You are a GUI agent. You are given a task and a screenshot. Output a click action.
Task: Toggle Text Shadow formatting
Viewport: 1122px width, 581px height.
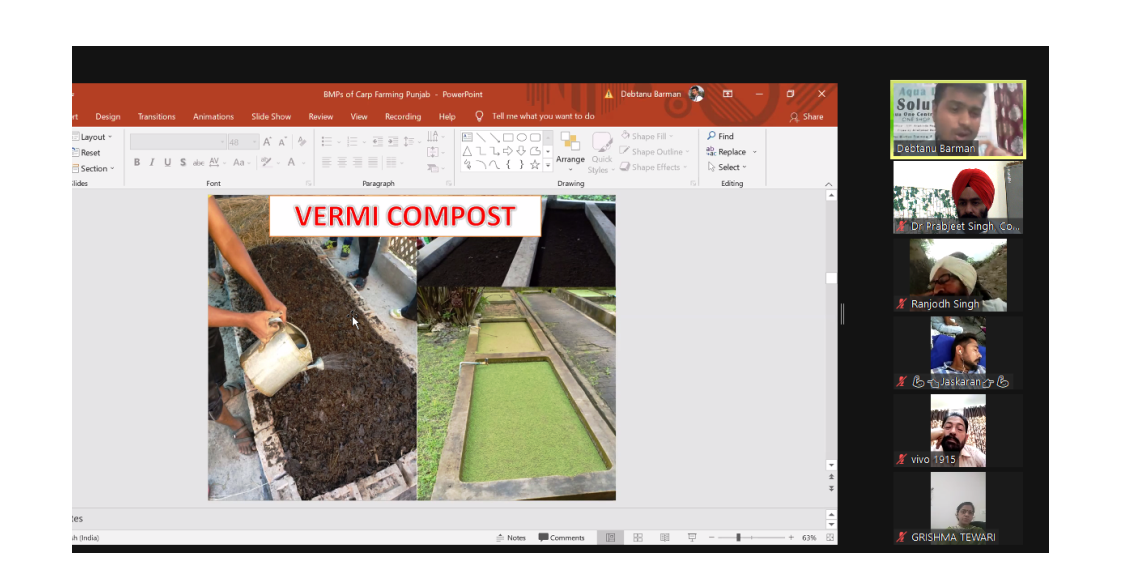(x=183, y=162)
